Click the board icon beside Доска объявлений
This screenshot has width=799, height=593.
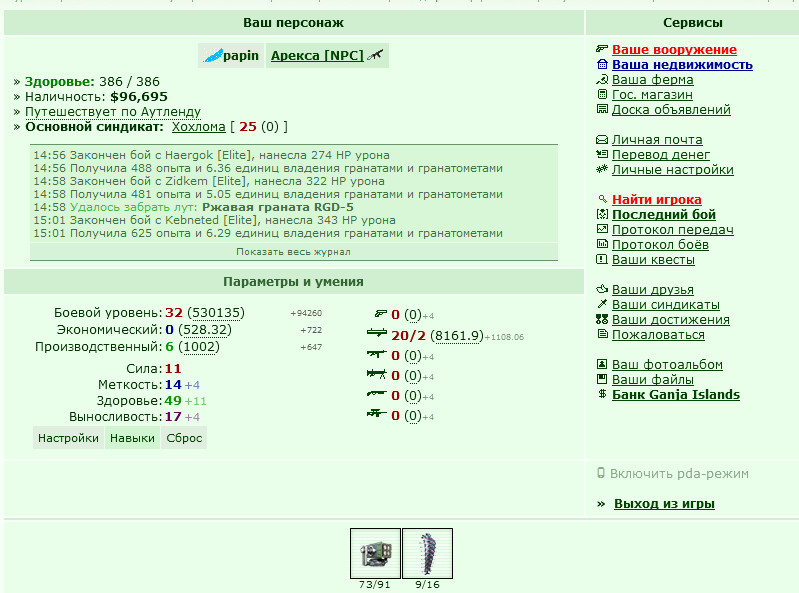pyautogui.click(x=602, y=110)
